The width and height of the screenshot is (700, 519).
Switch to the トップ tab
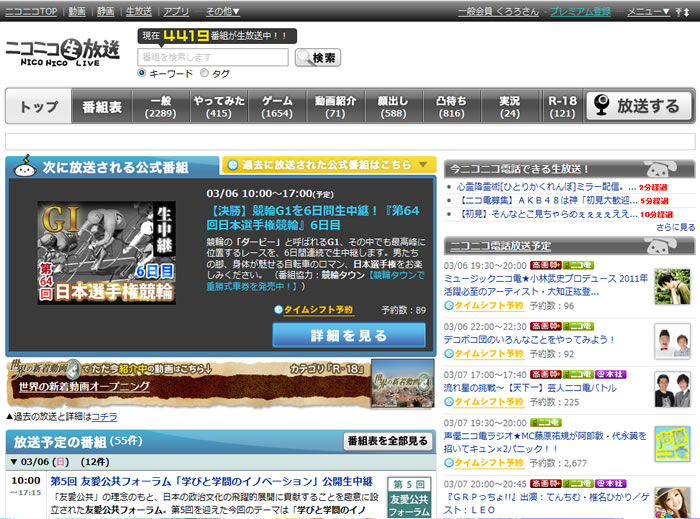[x=39, y=106]
